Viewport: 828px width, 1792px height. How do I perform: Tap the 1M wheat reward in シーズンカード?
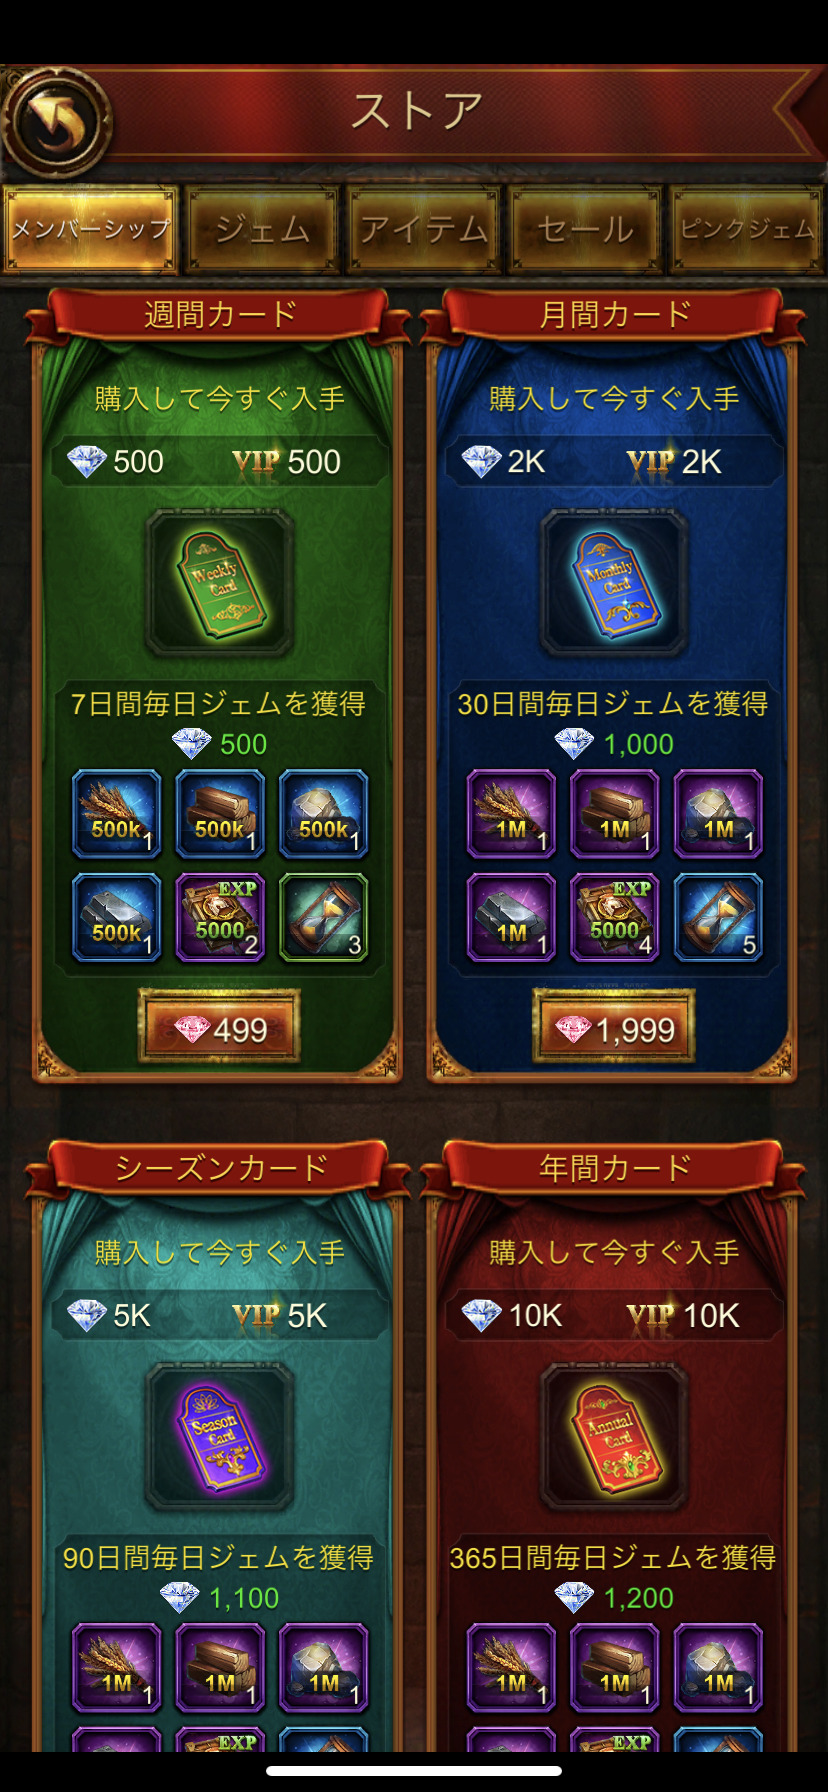pyautogui.click(x=117, y=1668)
